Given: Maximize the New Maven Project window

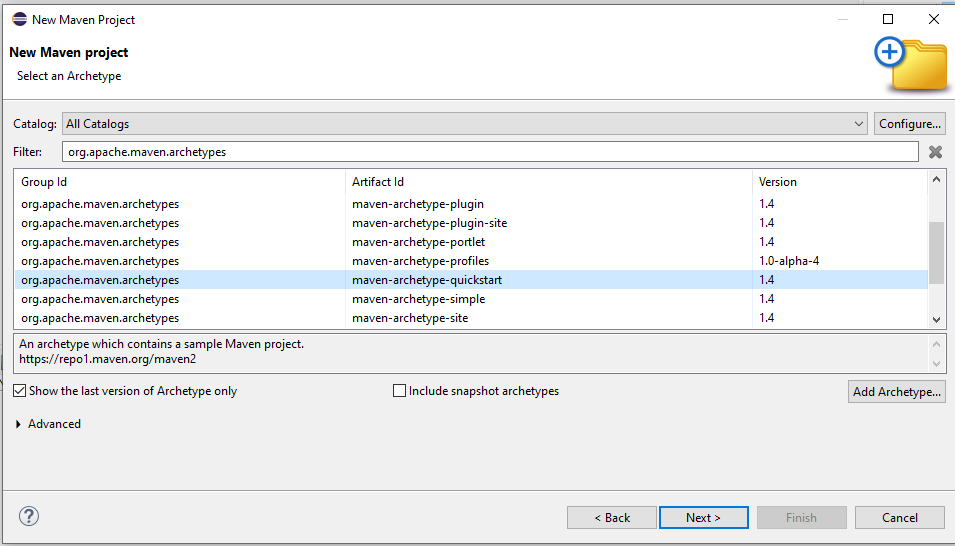Looking at the screenshot, I should click(888, 19).
